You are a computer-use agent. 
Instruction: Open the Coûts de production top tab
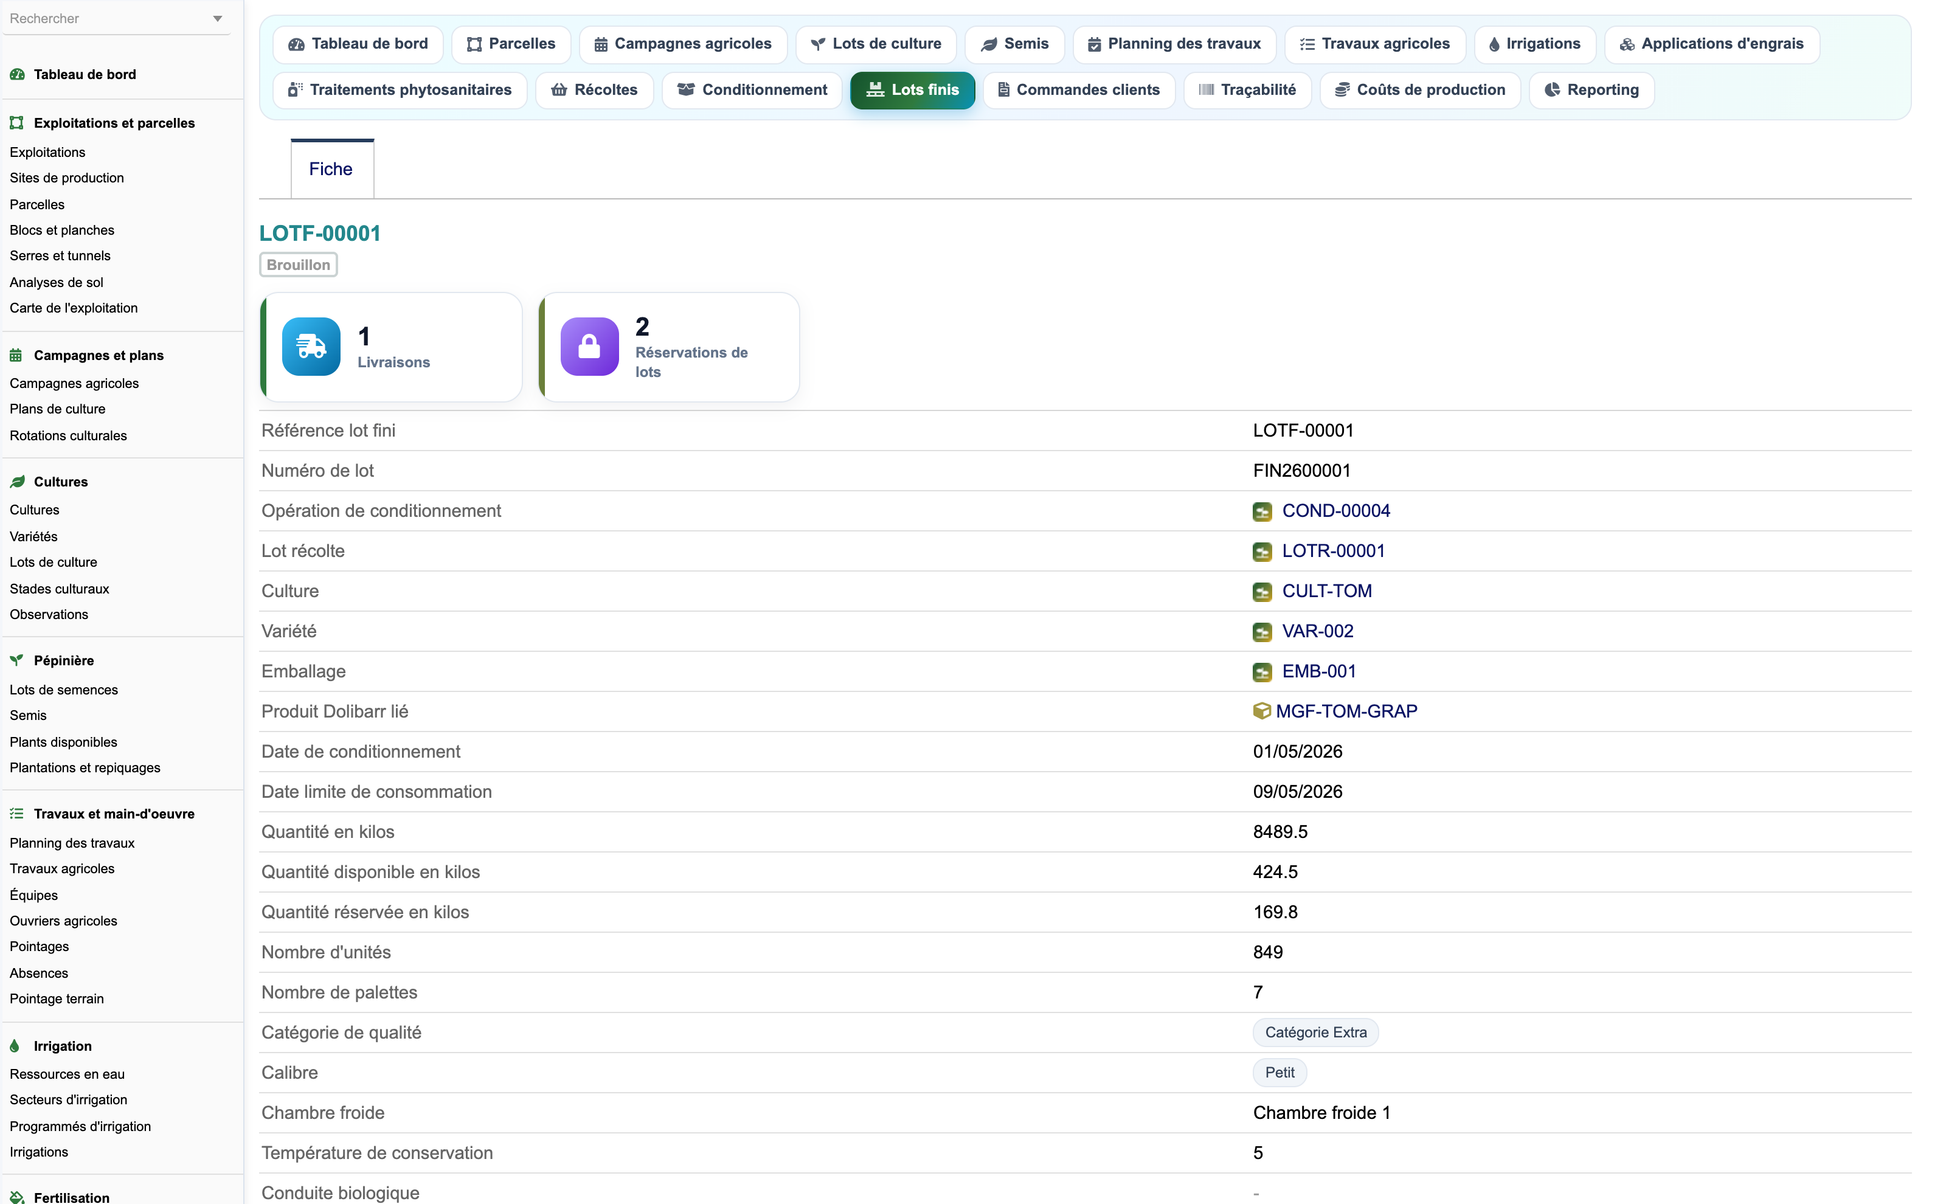[1420, 90]
